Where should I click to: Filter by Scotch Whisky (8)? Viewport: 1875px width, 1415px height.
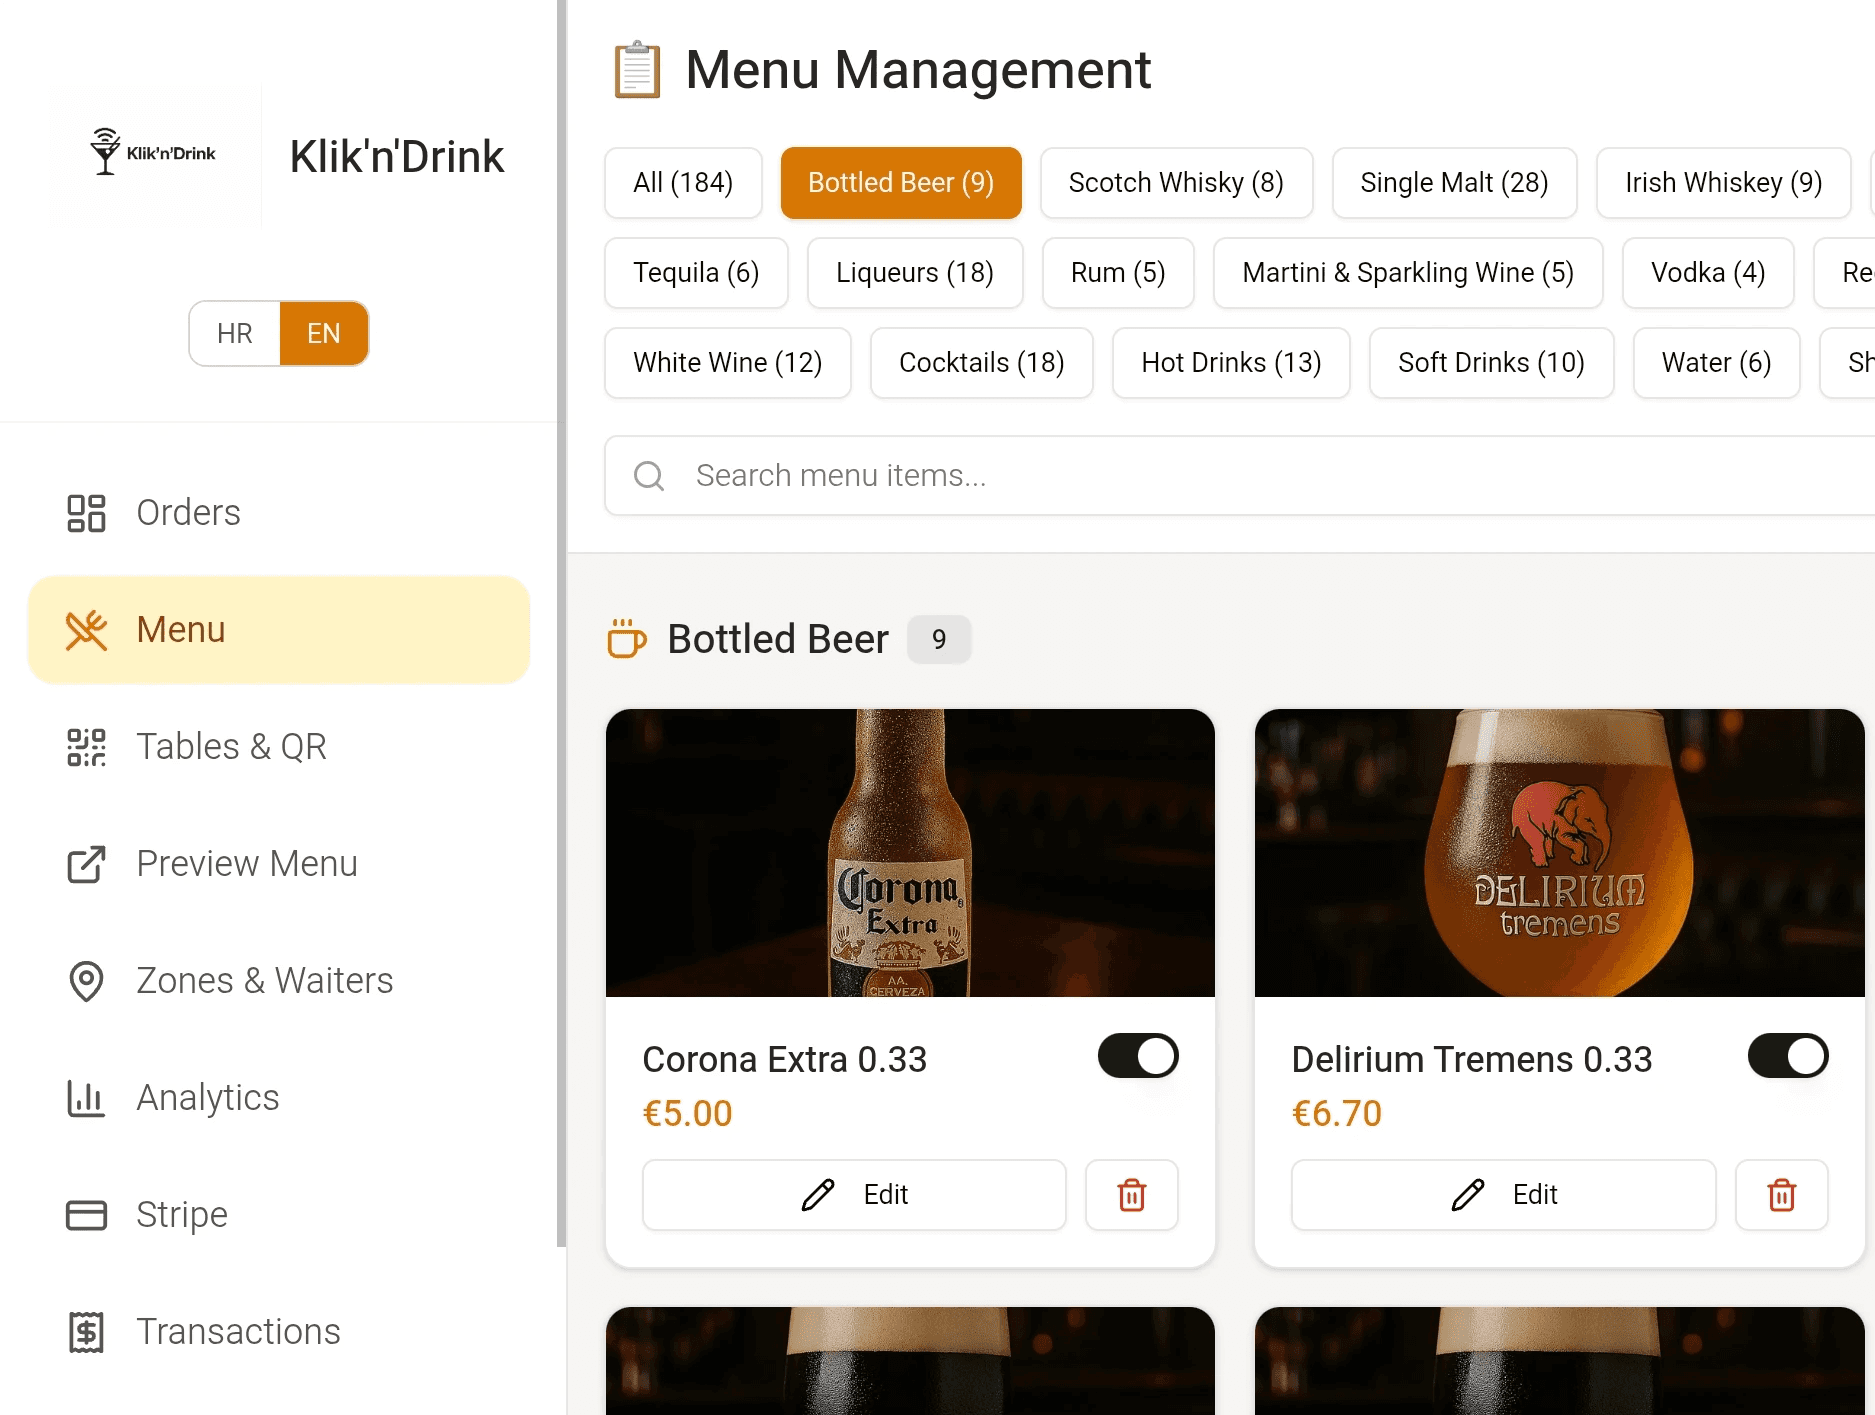[1176, 183]
